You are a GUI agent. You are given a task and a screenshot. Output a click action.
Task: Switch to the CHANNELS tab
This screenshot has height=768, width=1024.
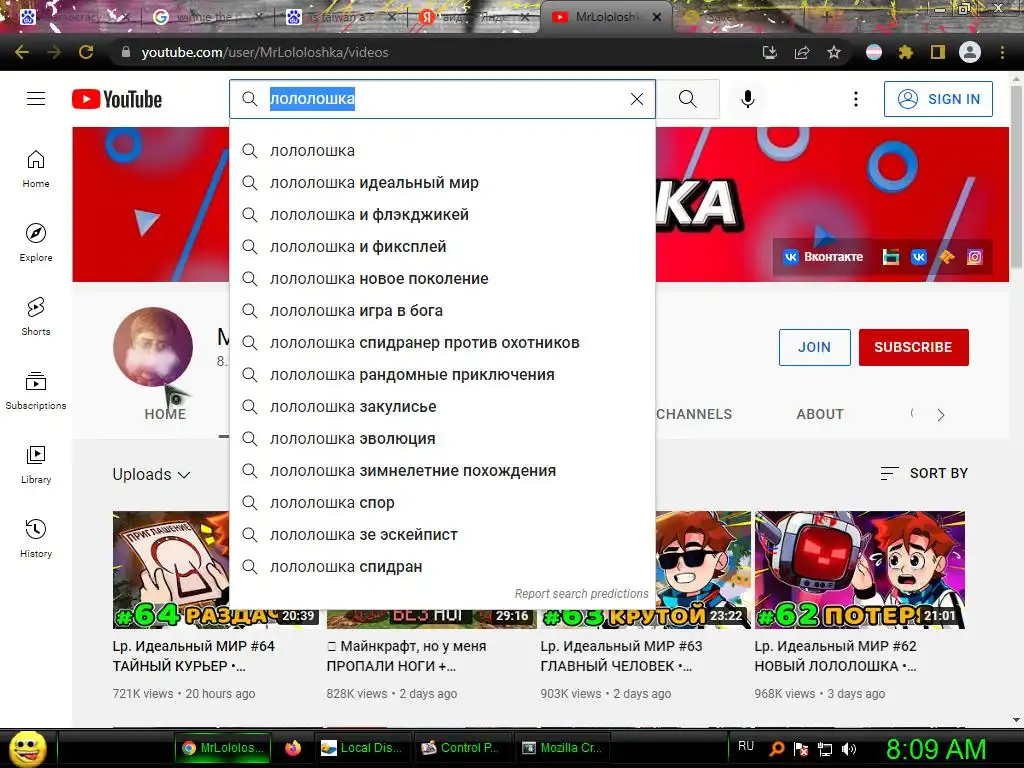point(694,414)
